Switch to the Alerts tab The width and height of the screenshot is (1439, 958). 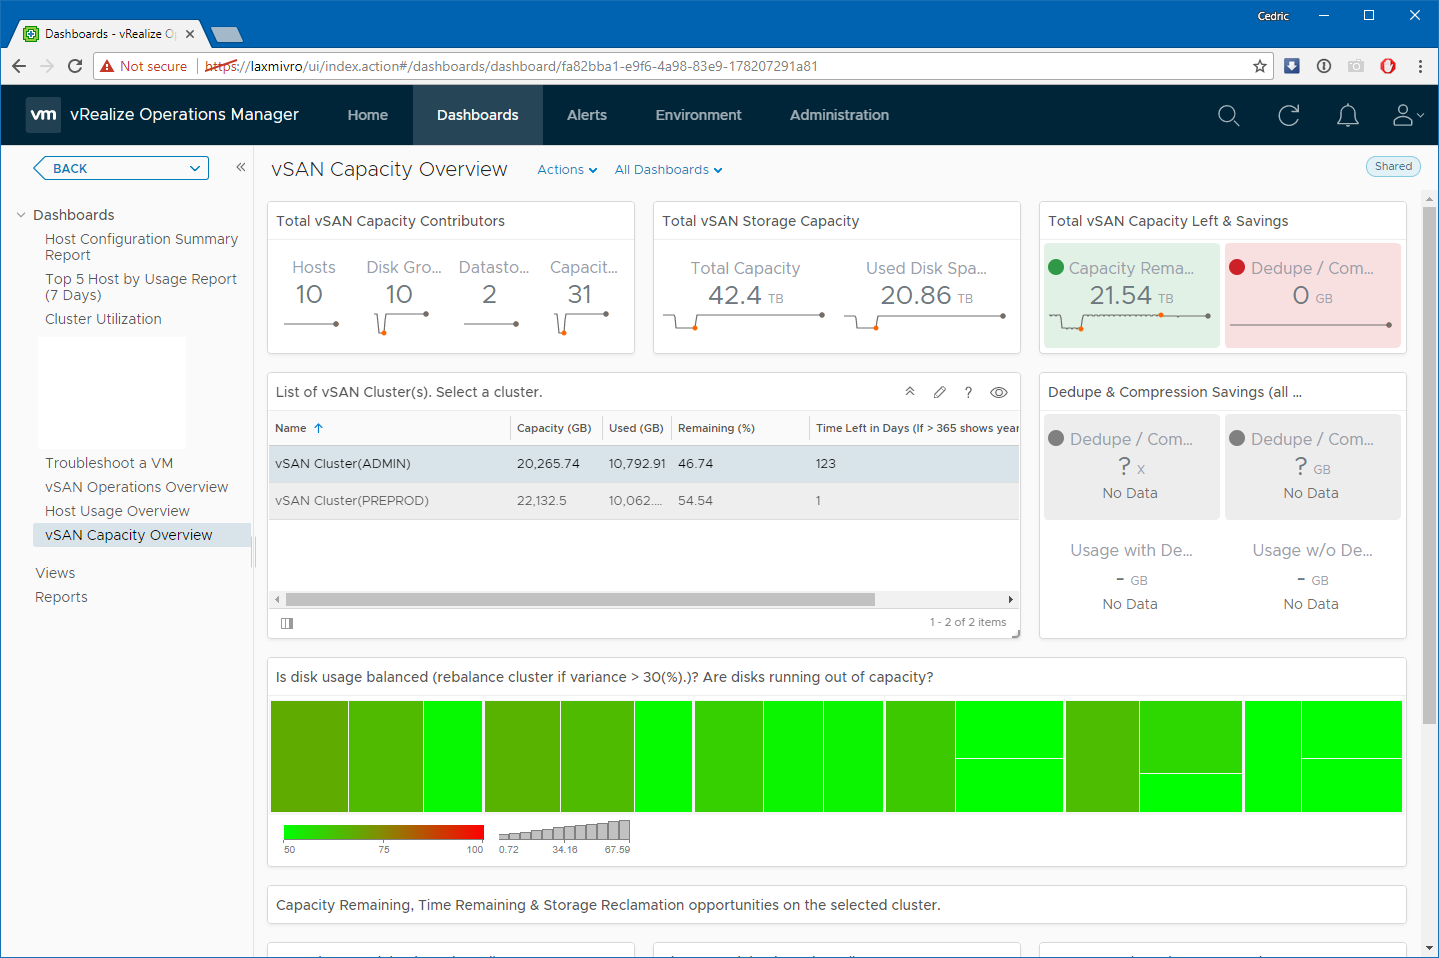click(586, 115)
